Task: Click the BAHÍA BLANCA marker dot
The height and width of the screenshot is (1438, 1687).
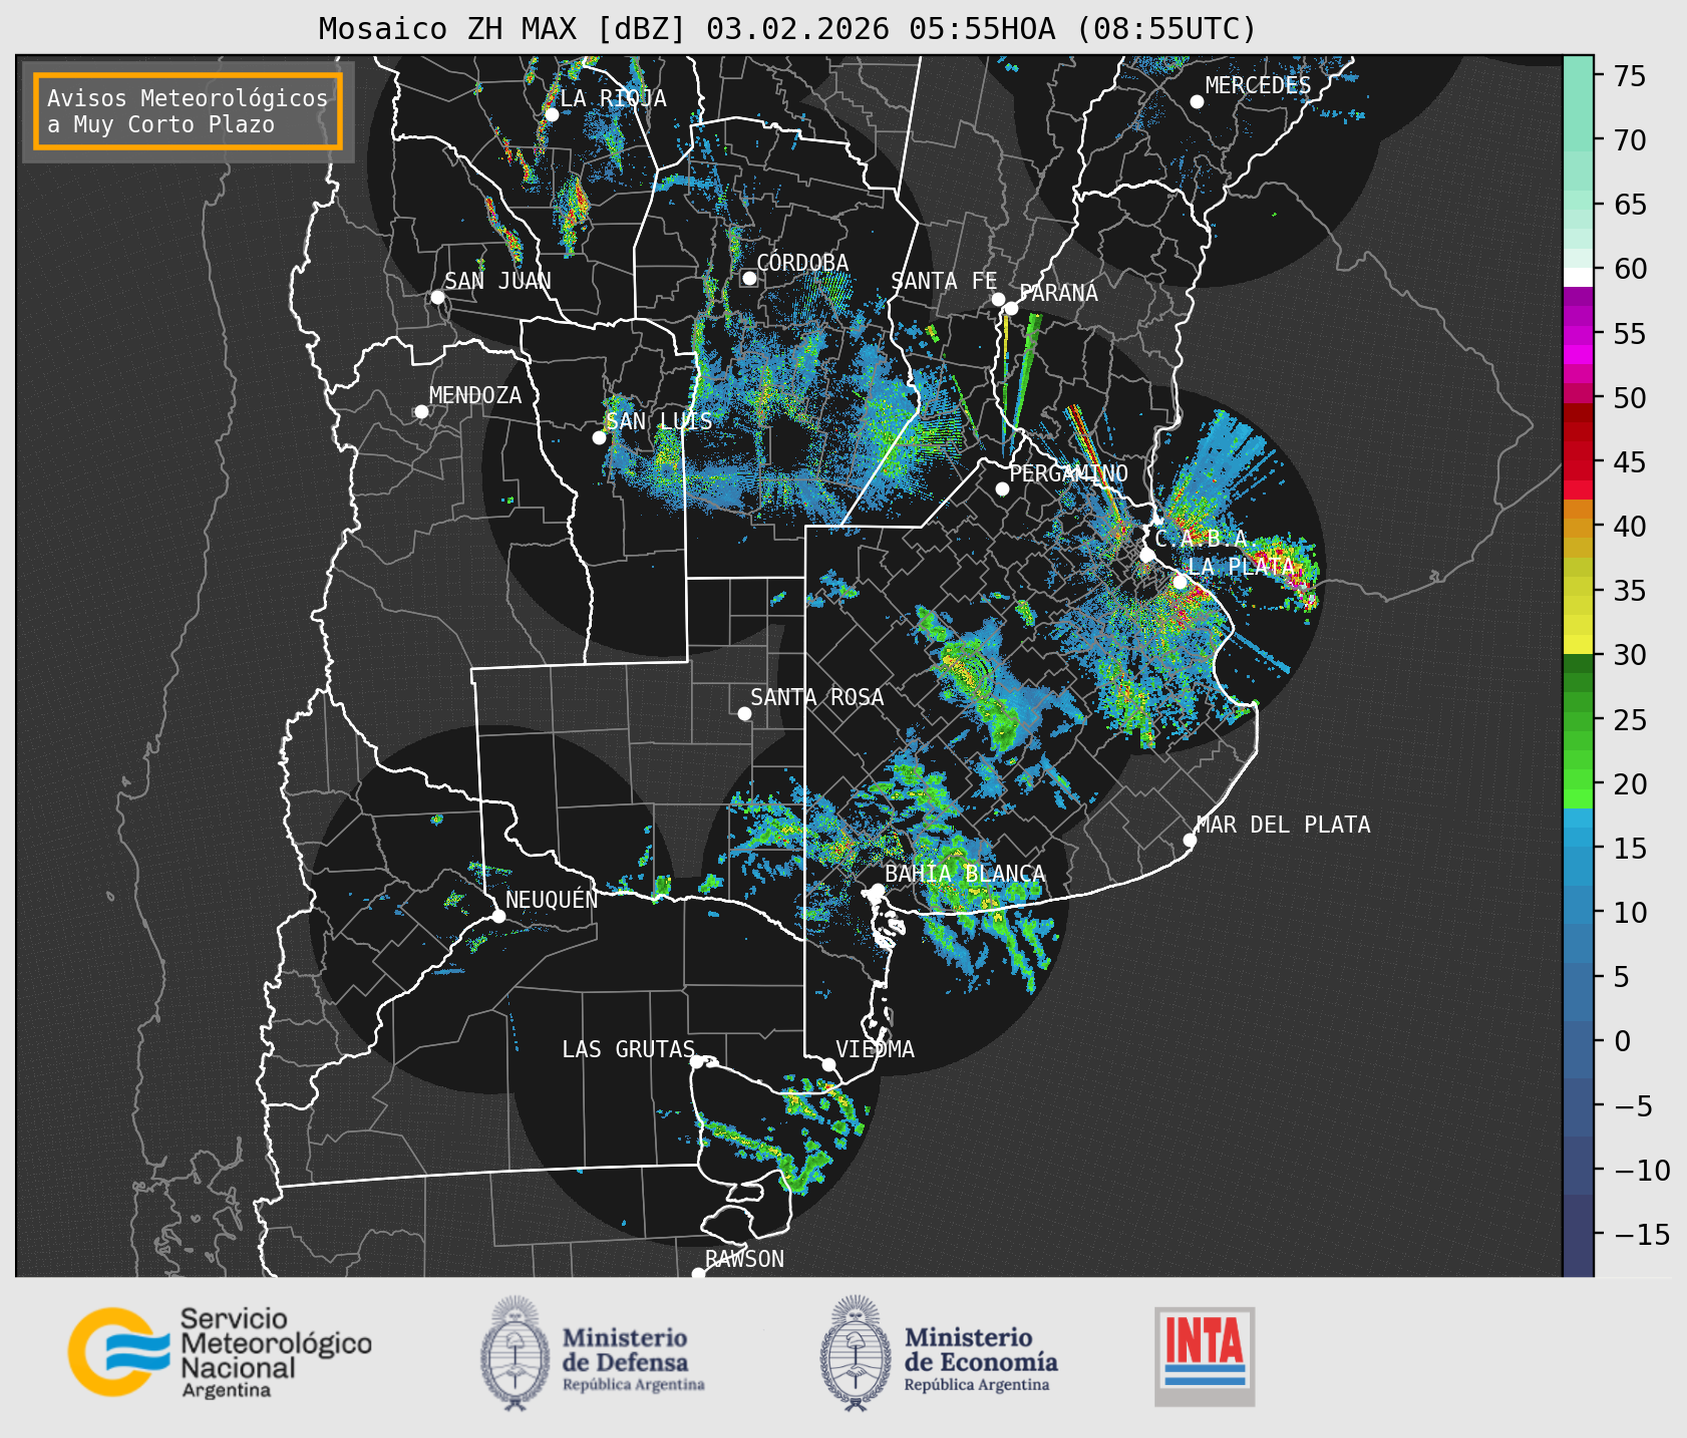Action: 877,890
